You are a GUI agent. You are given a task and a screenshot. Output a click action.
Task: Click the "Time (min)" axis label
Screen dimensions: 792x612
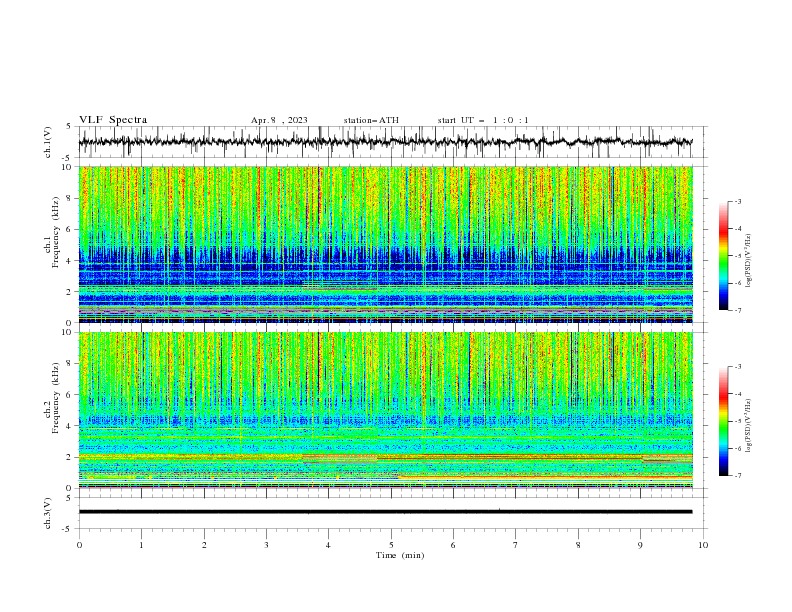400,555
